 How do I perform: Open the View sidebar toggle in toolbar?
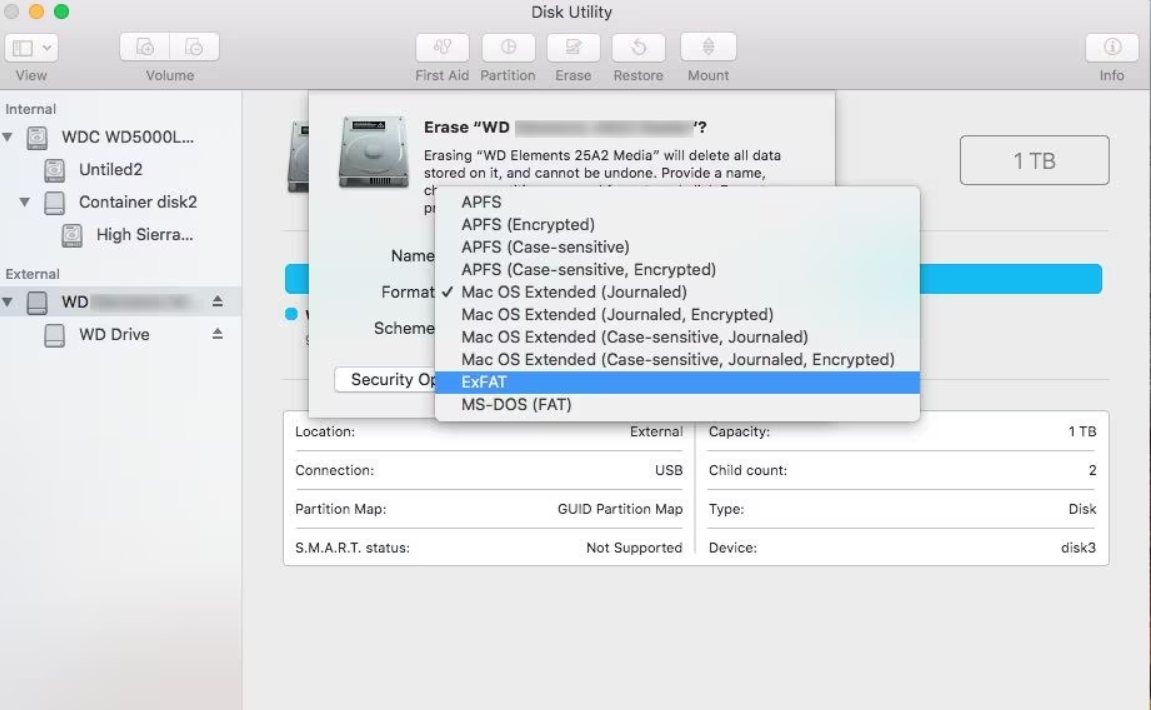tap(23, 48)
